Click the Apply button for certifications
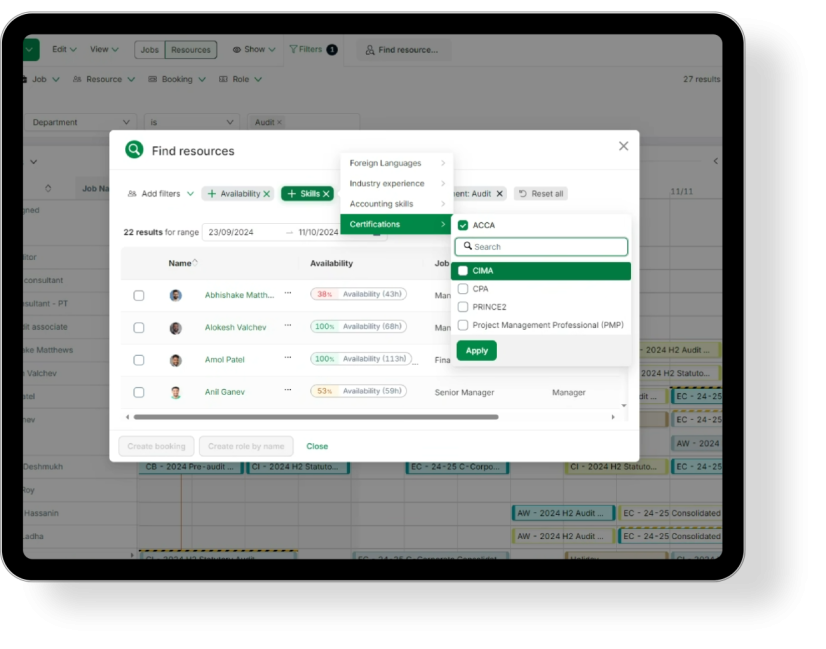826x649 pixels. 477,351
